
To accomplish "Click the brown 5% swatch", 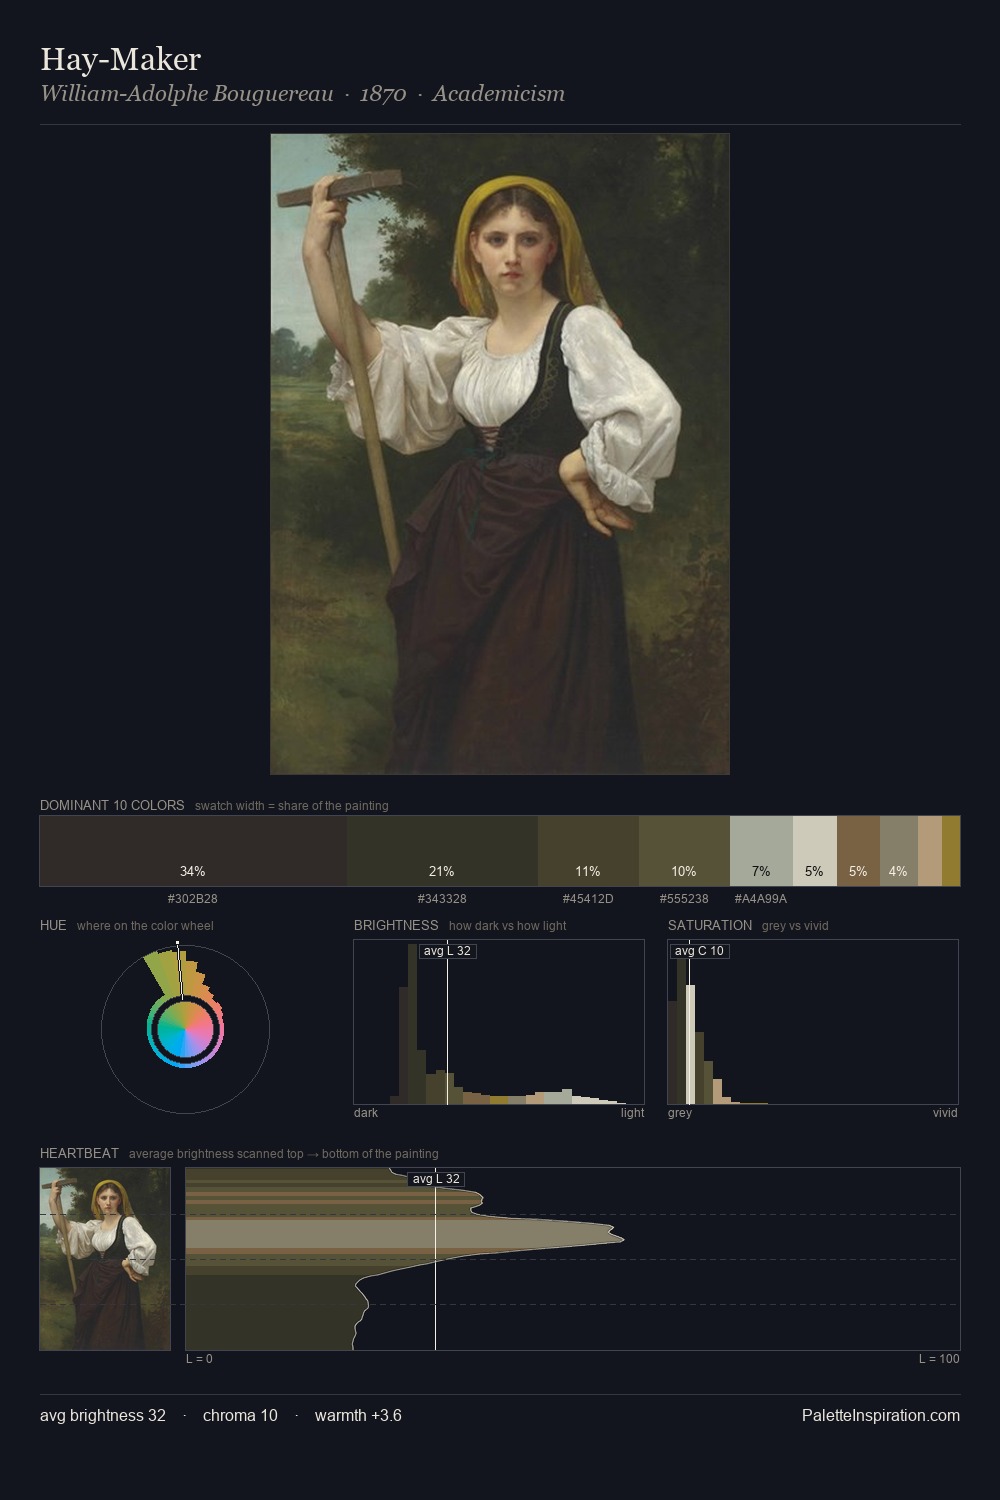I will [858, 851].
